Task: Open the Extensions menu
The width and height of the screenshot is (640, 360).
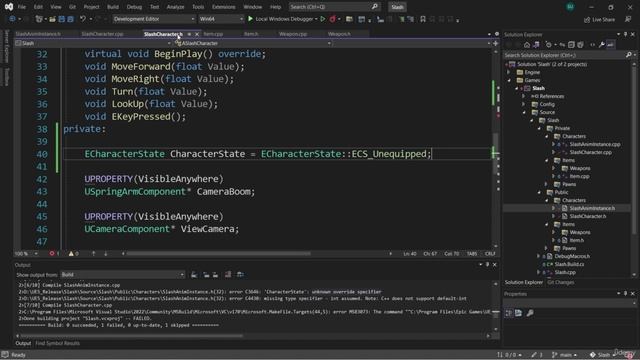Action: coord(224,7)
